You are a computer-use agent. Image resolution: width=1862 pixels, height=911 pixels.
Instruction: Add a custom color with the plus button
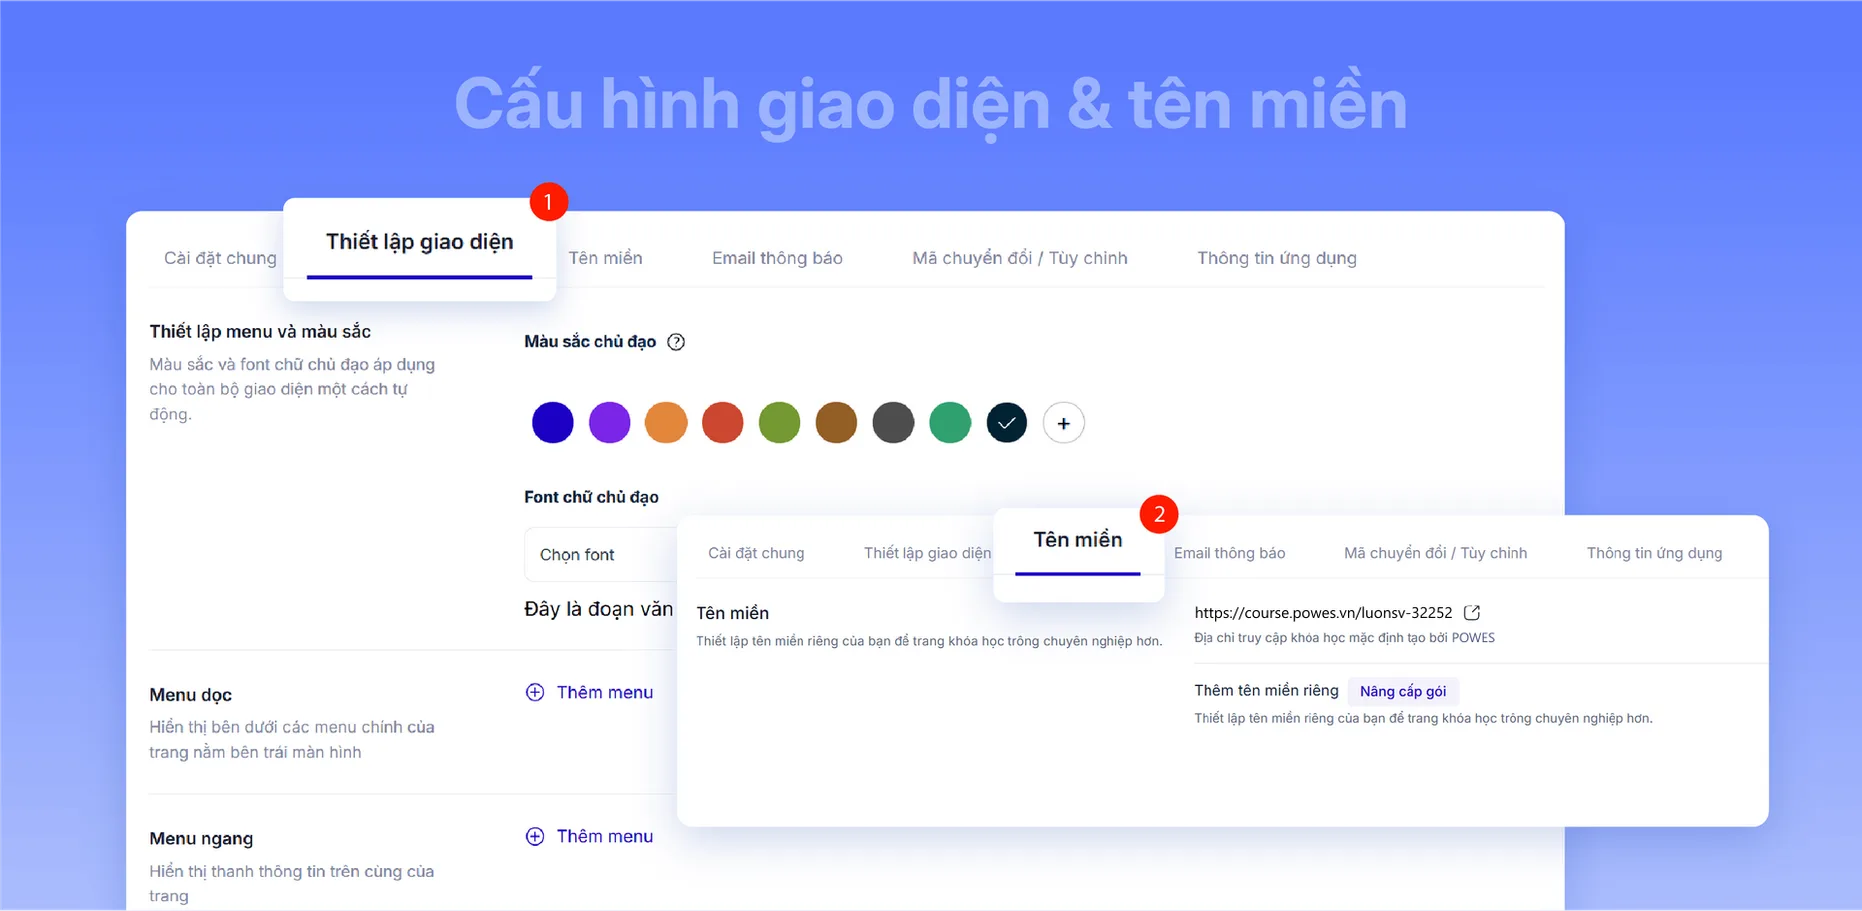[x=1063, y=423]
